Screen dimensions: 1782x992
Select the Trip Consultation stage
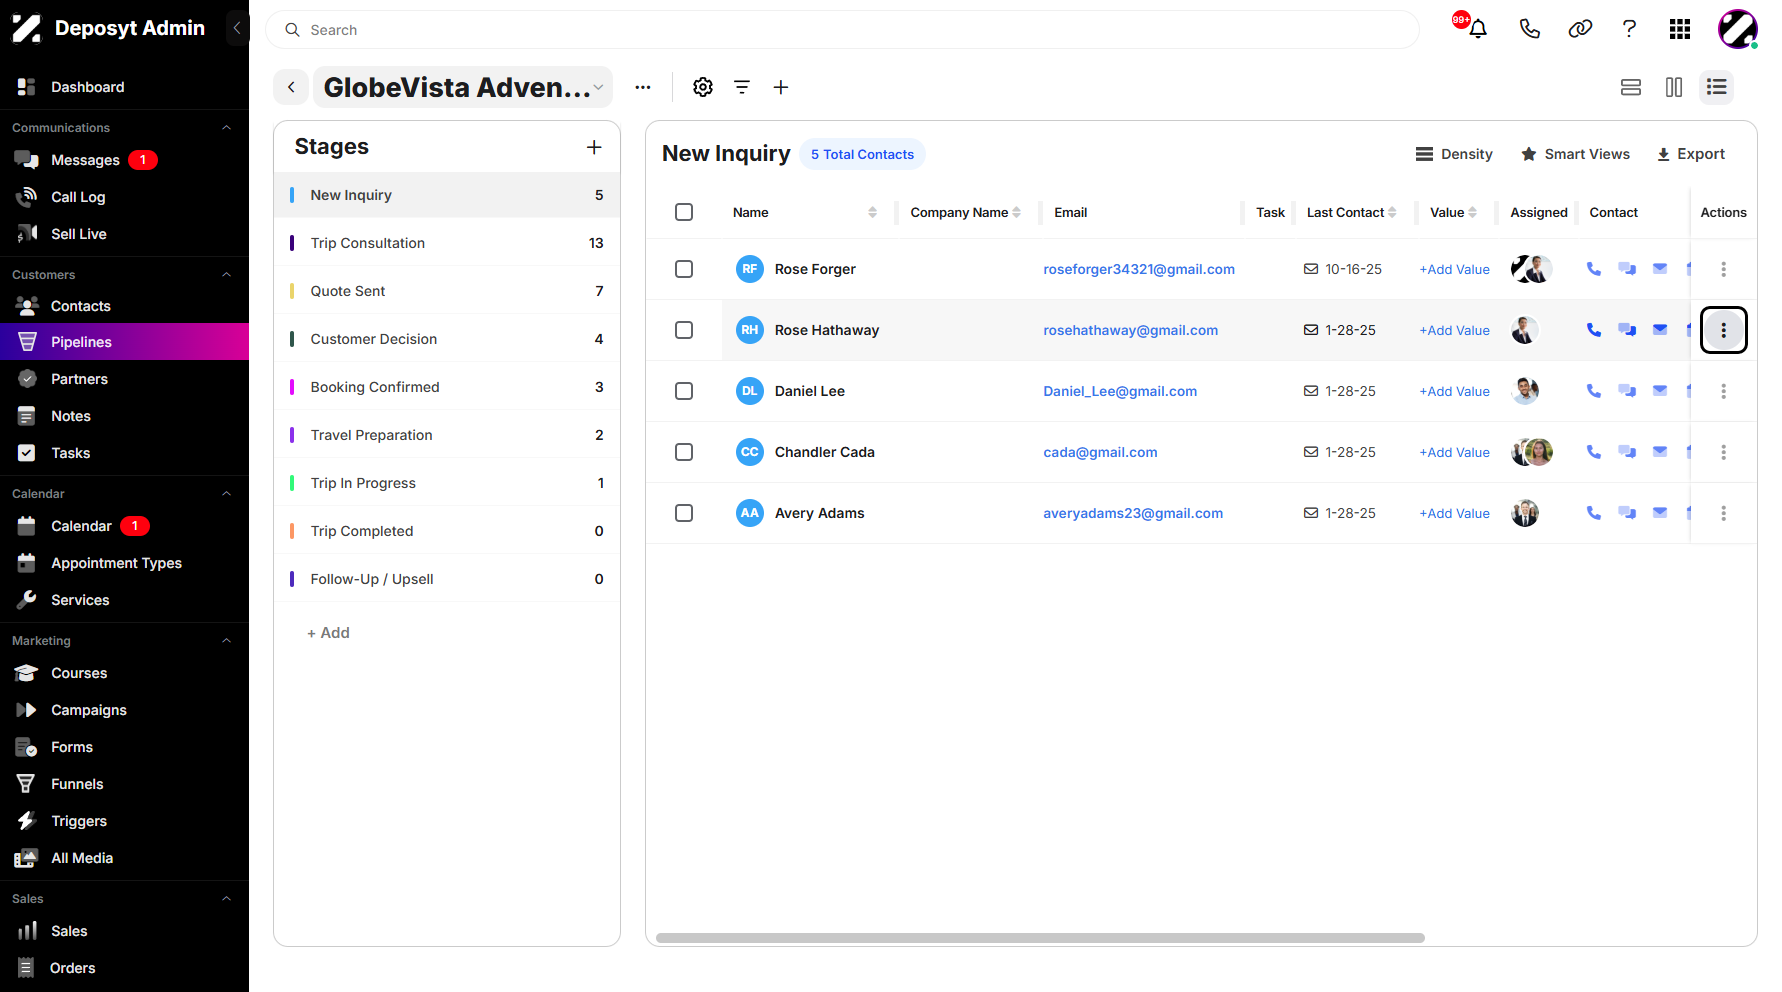click(x=447, y=243)
